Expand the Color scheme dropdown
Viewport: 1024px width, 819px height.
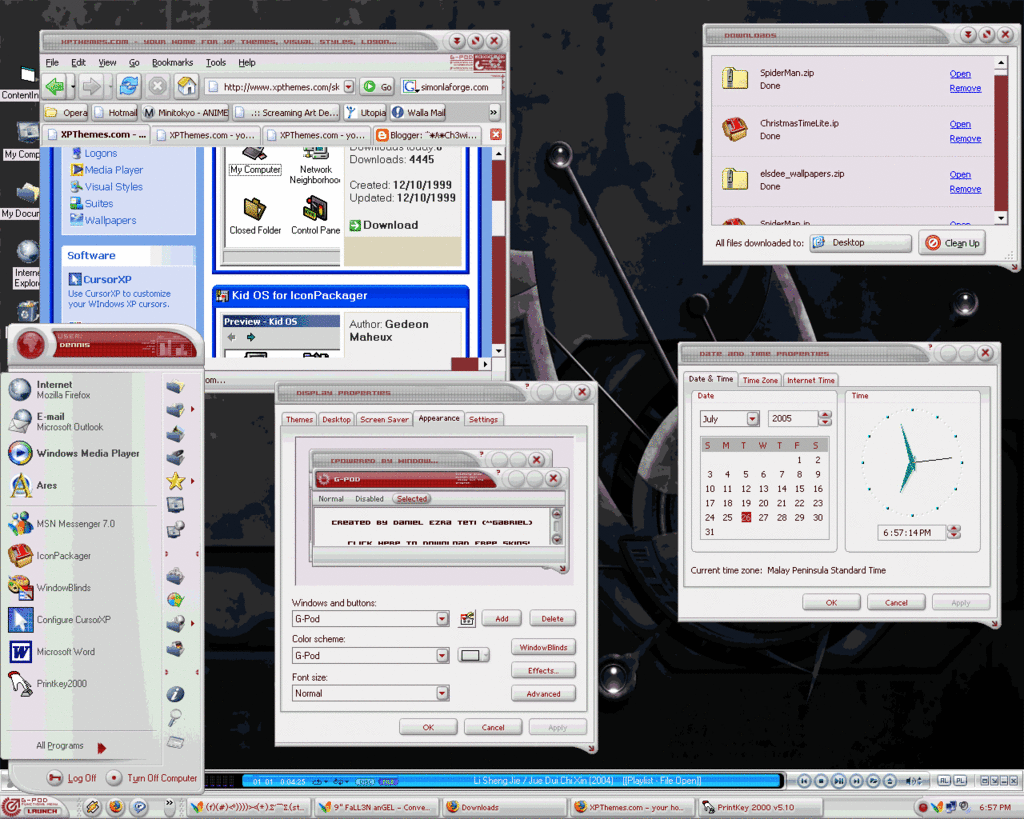(x=442, y=655)
